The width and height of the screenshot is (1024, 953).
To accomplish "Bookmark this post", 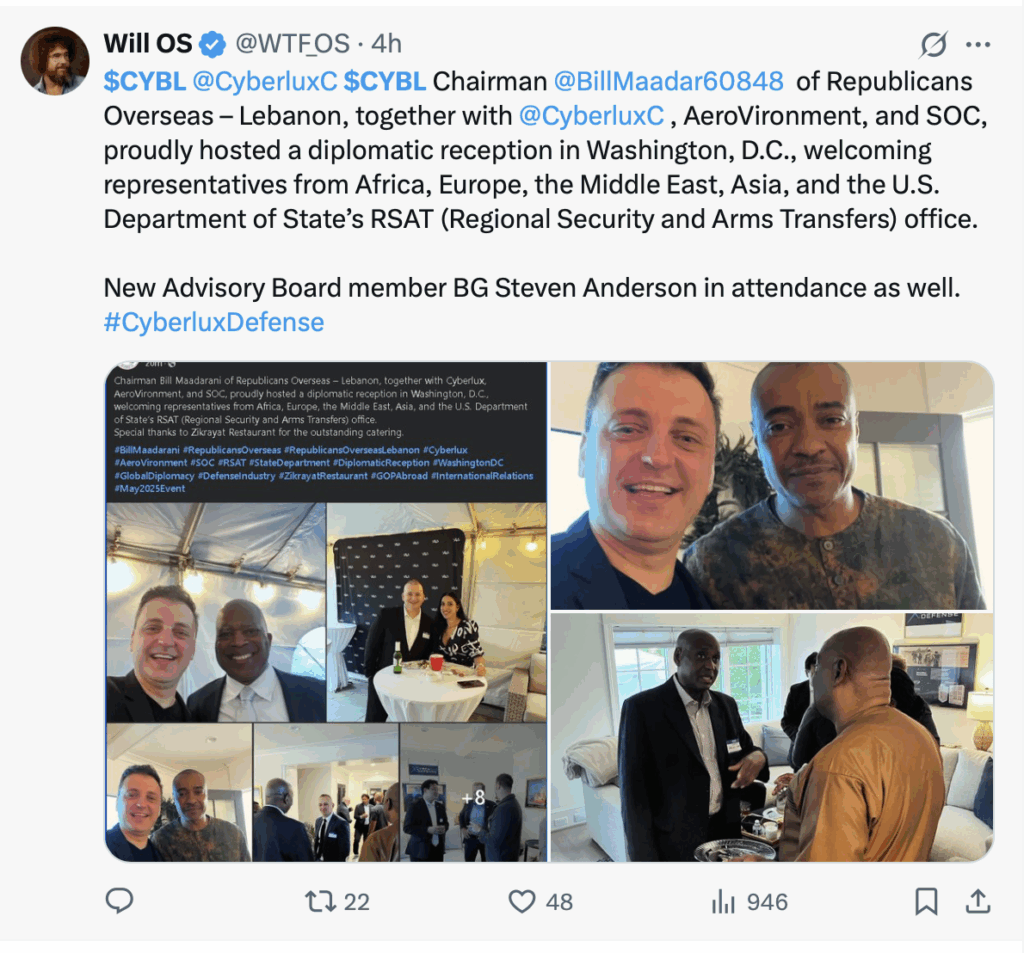I will [x=926, y=901].
